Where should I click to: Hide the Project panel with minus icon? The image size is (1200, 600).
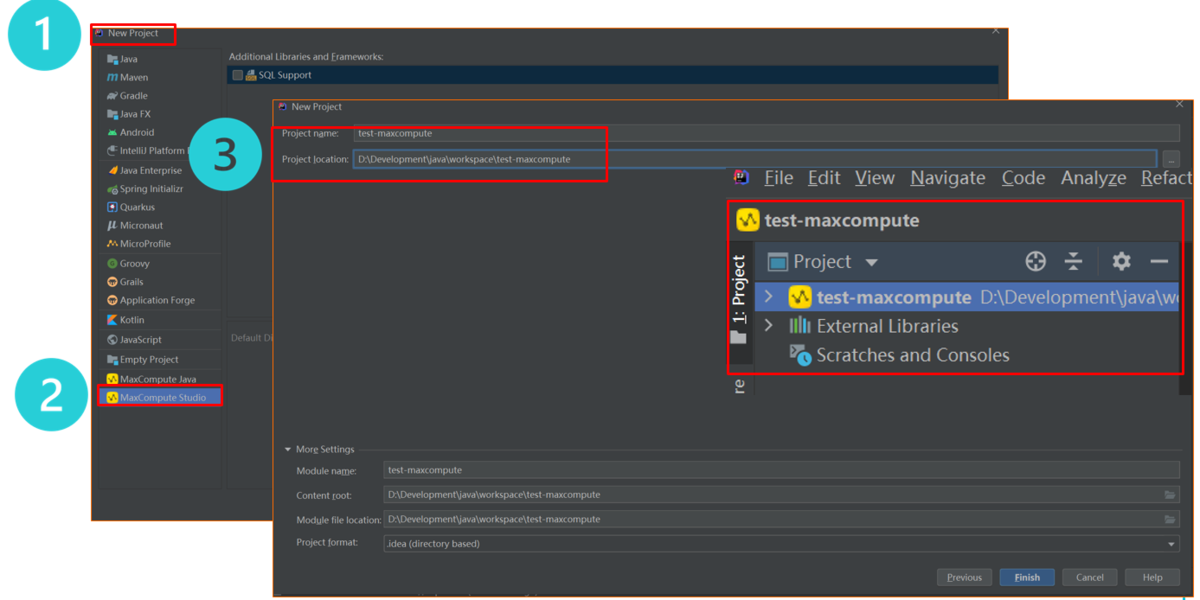(x=1159, y=261)
